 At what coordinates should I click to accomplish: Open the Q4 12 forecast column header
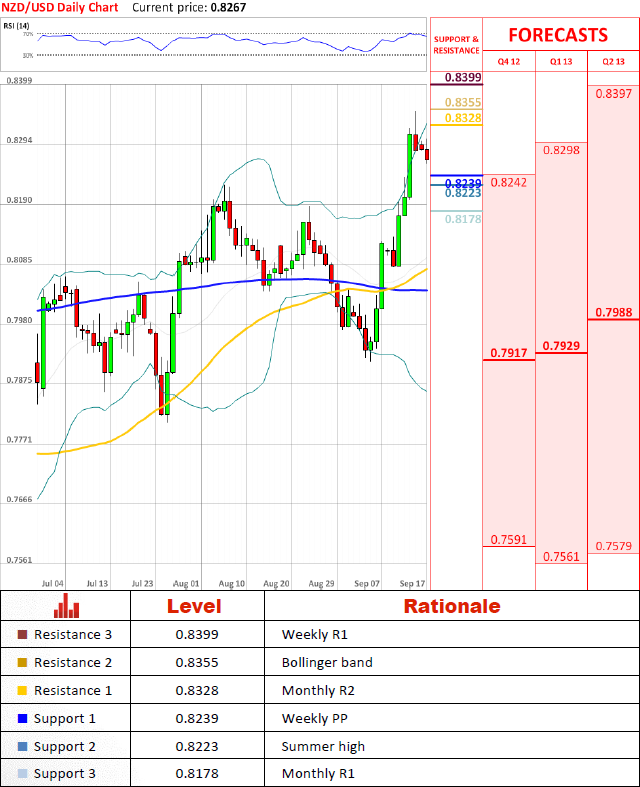pyautogui.click(x=508, y=61)
